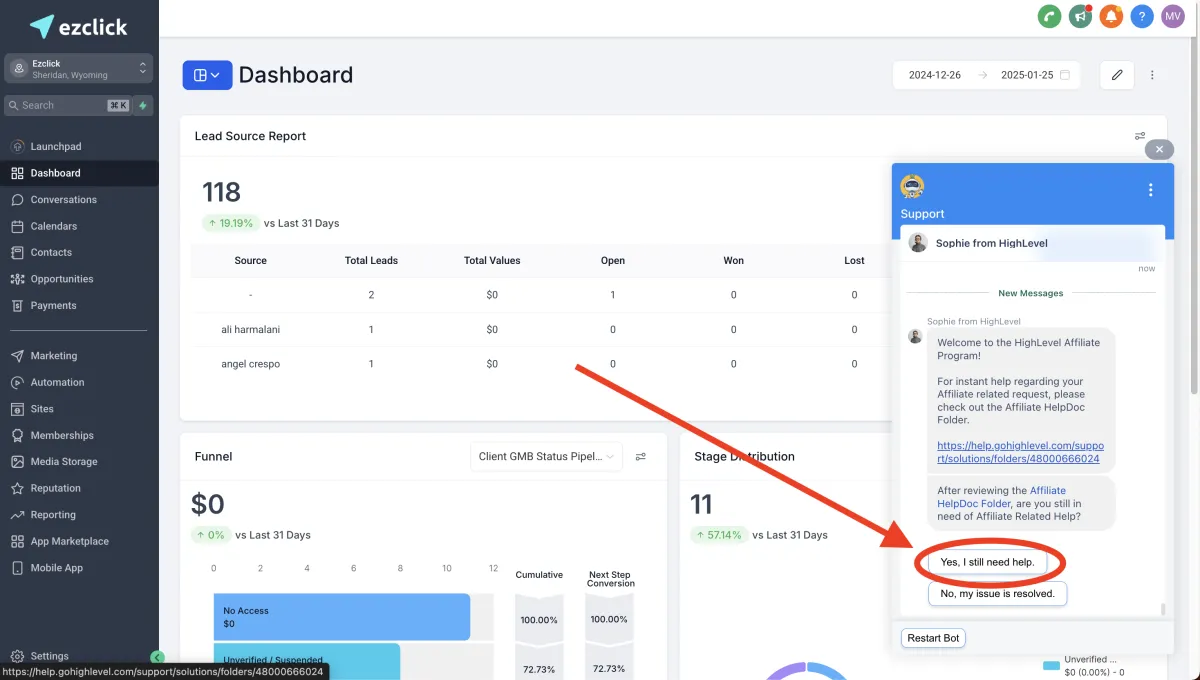Close the support chat widget

pos(1159,149)
